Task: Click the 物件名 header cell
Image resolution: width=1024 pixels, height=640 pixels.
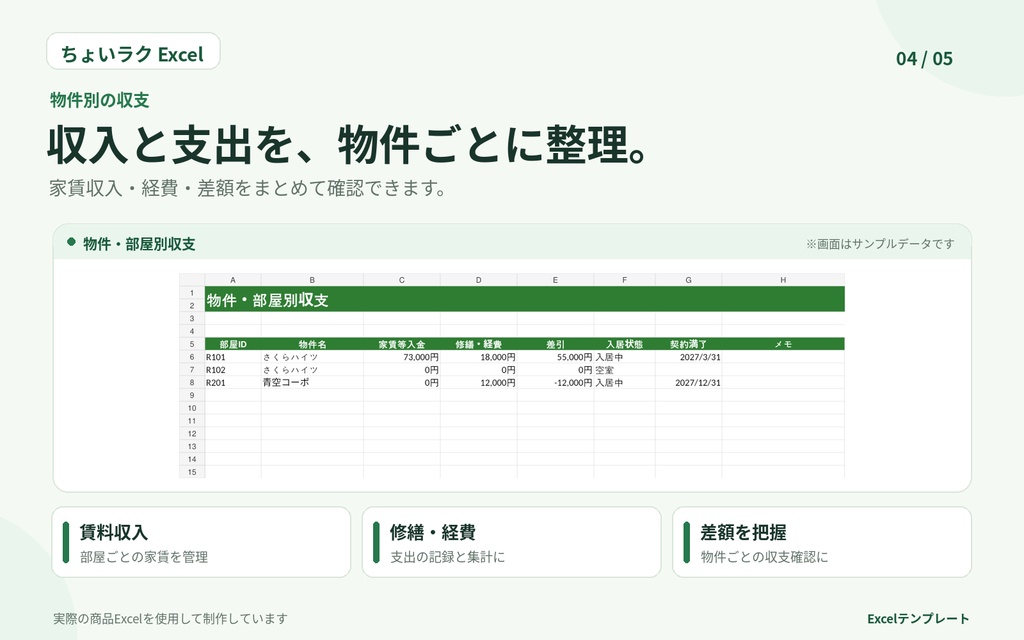Action: point(312,344)
